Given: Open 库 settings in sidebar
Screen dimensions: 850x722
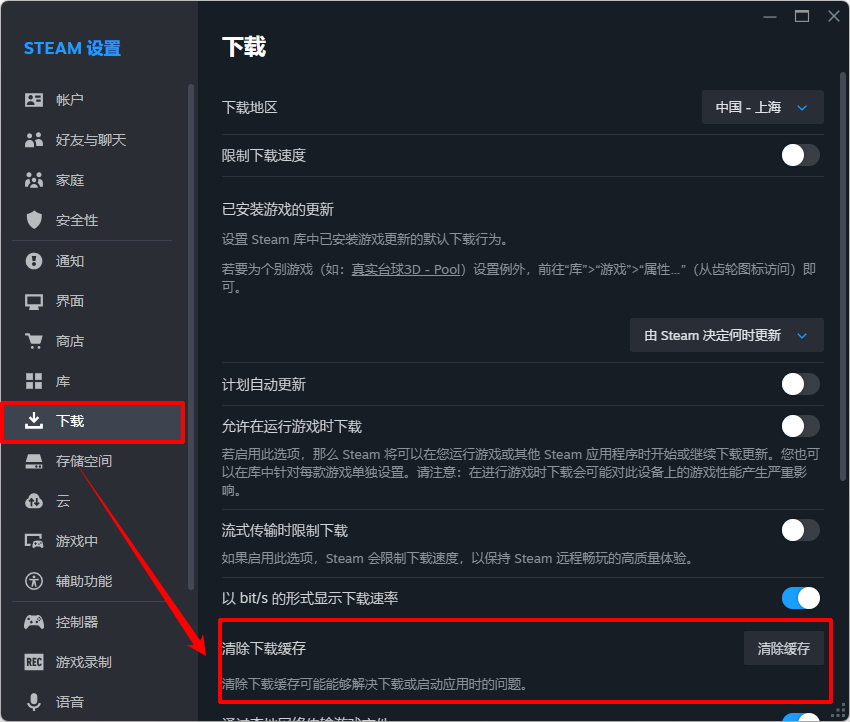Looking at the screenshot, I should click(62, 381).
